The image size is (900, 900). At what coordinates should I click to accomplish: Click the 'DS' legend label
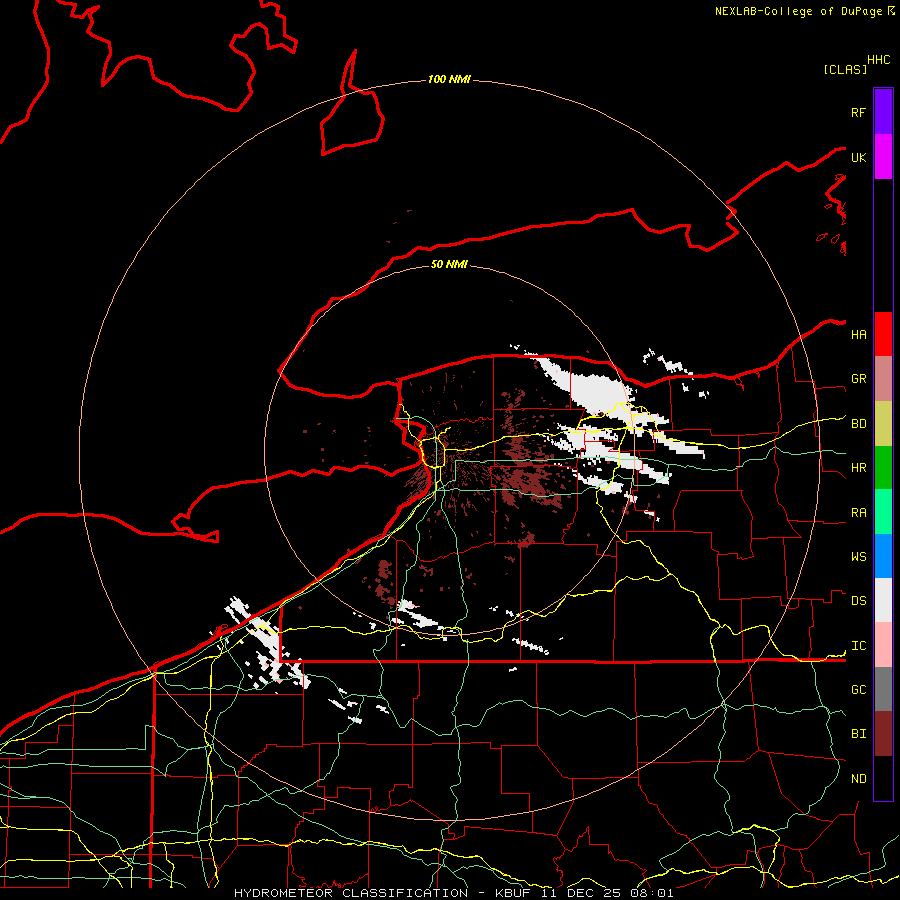(858, 601)
